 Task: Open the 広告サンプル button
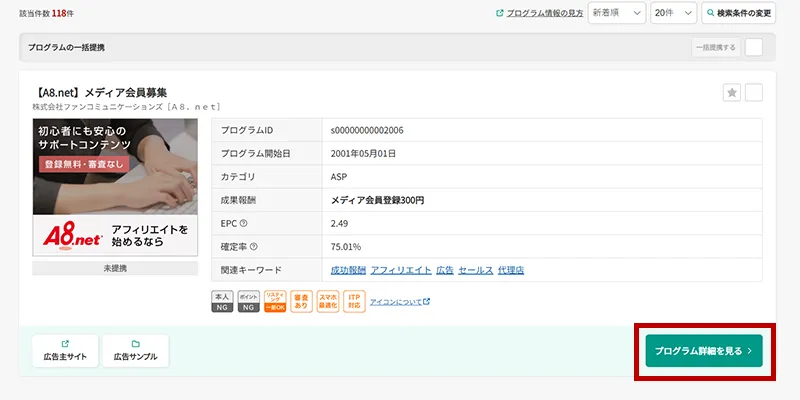135,351
